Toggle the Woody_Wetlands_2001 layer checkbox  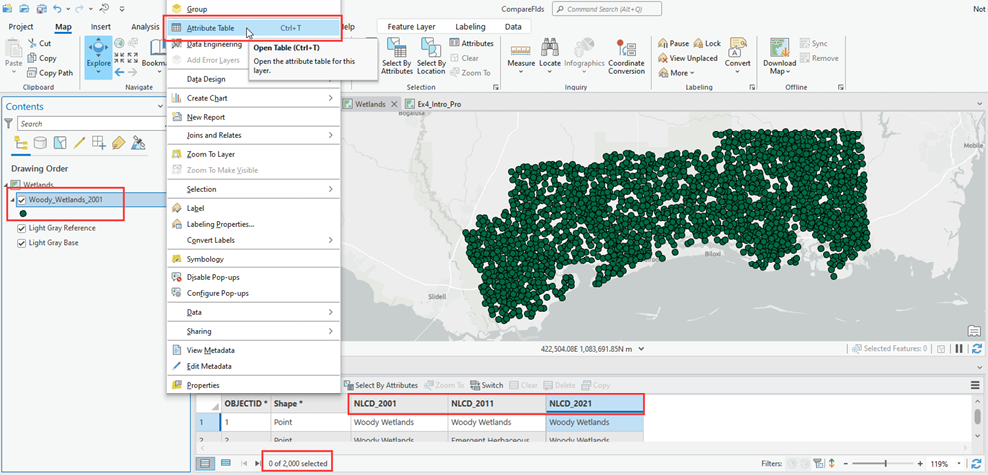pos(22,200)
